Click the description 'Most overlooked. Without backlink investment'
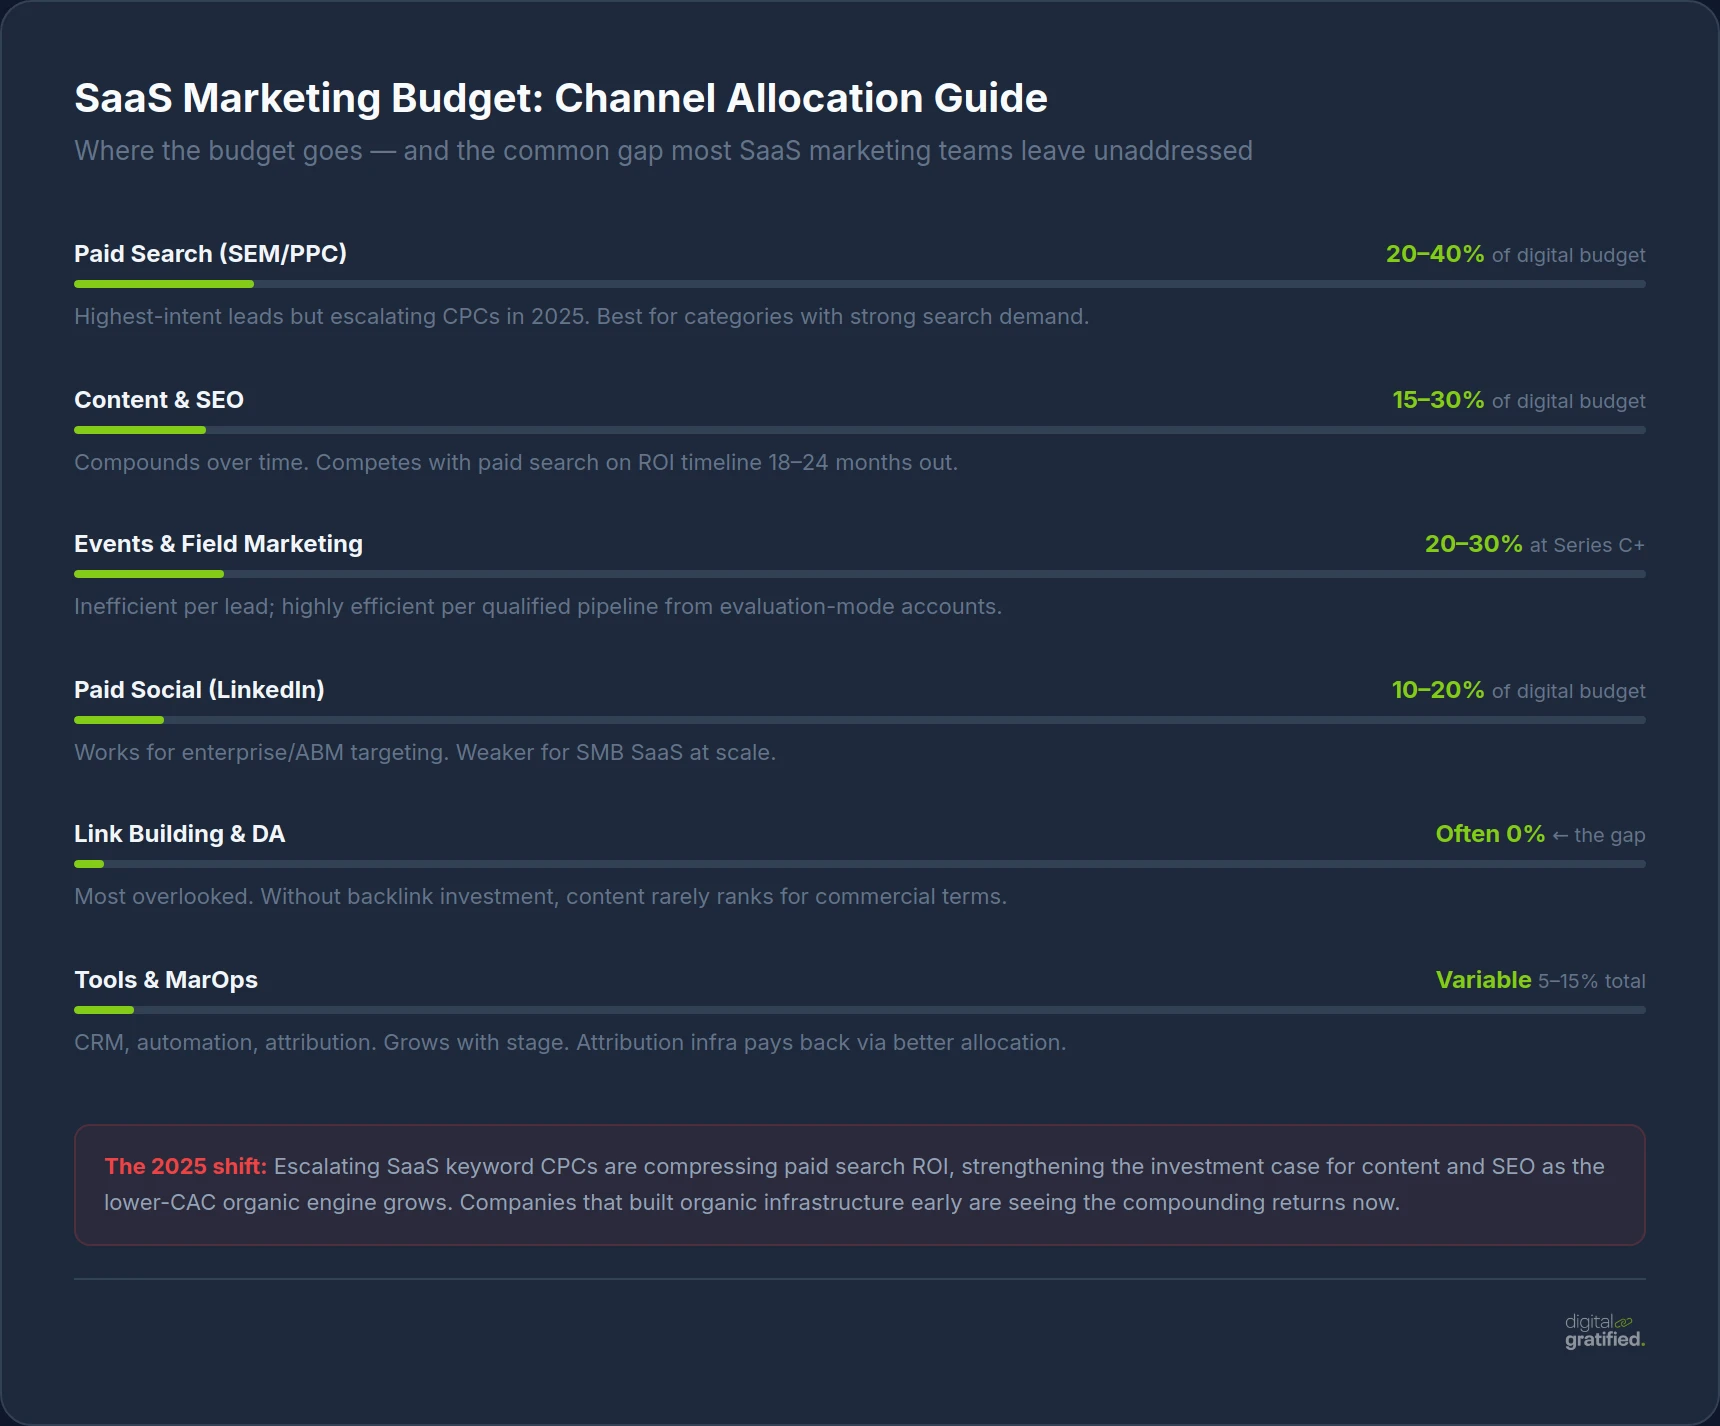1720x1426 pixels. (540, 896)
